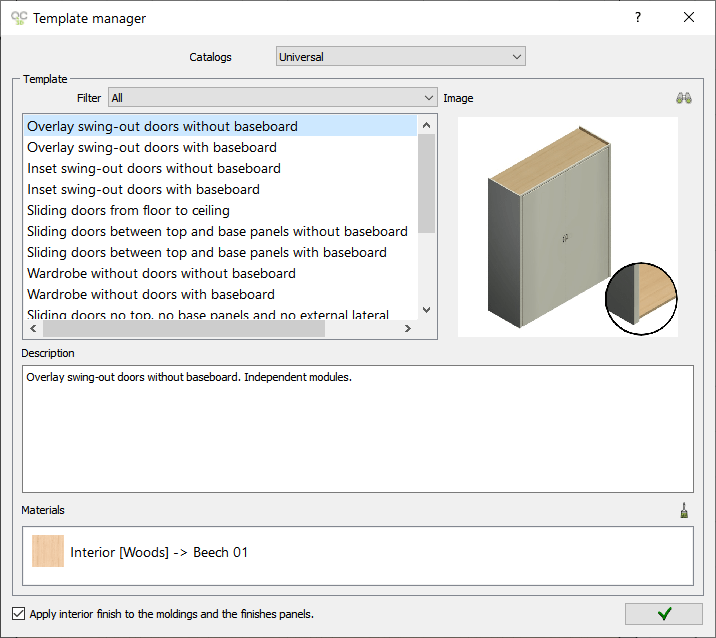
Task: Select Overlay swing-out doors with baseboard
Action: [x=220, y=147]
